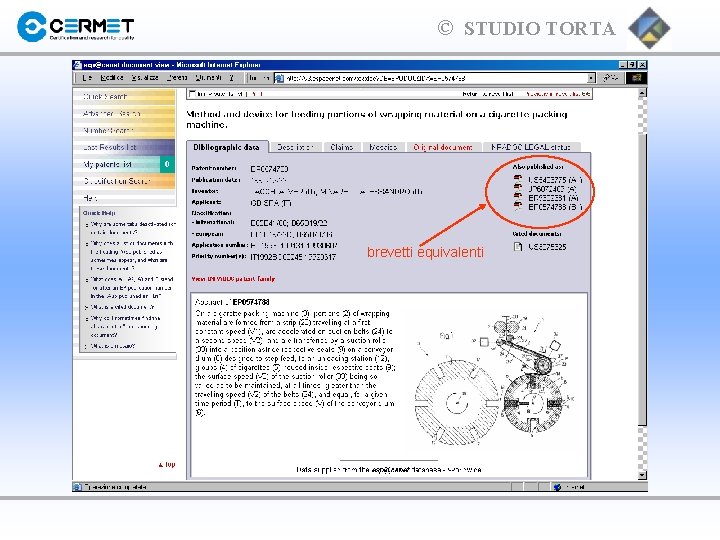Click the Internet Explorer logo throbber
The height and width of the screenshot is (540, 720).
pyautogui.click(x=636, y=78)
